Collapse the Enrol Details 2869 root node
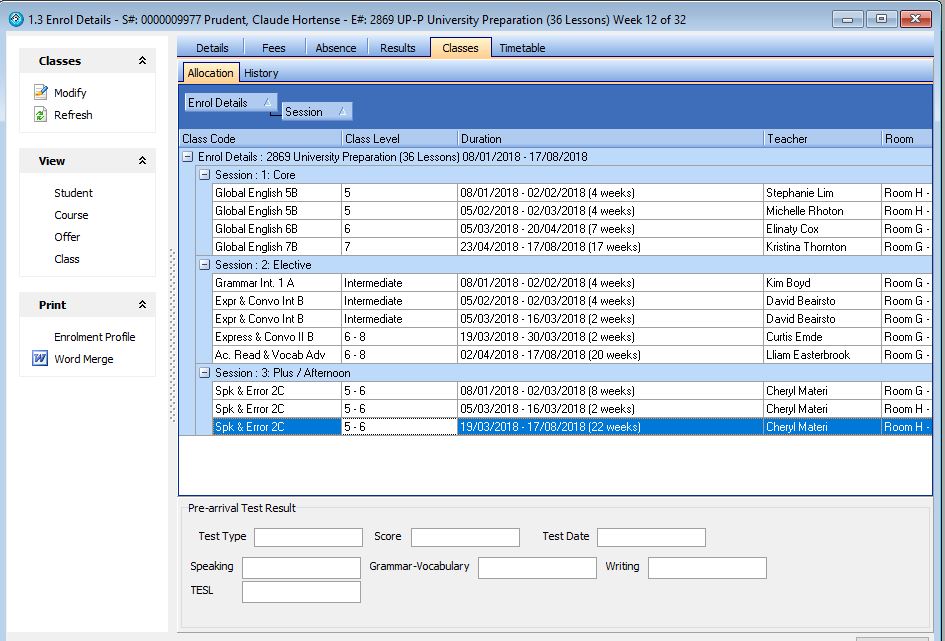Screen dimensions: 945x641 click(188, 157)
